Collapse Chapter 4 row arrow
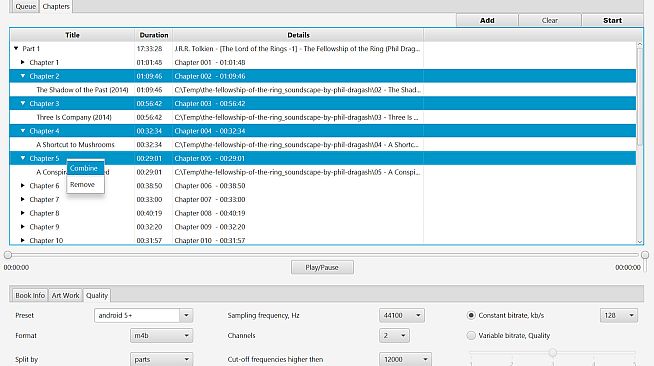Screen dimensions: 654x366 pyautogui.click(x=23, y=131)
